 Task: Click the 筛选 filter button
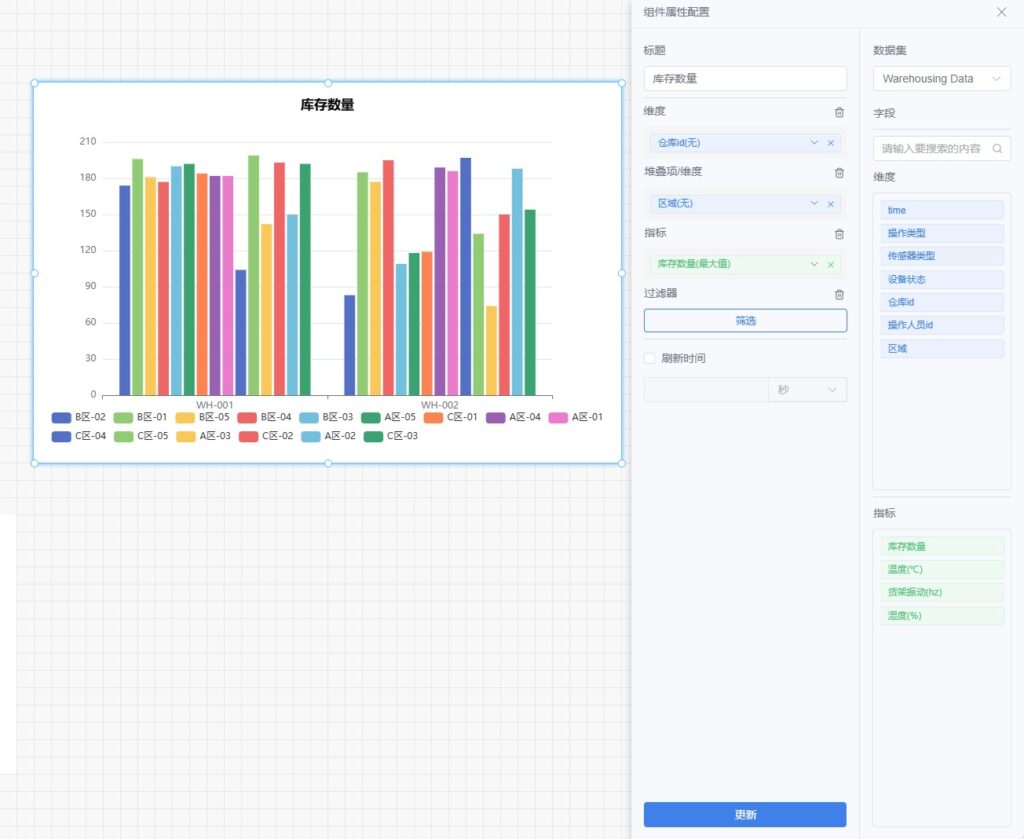coord(745,321)
